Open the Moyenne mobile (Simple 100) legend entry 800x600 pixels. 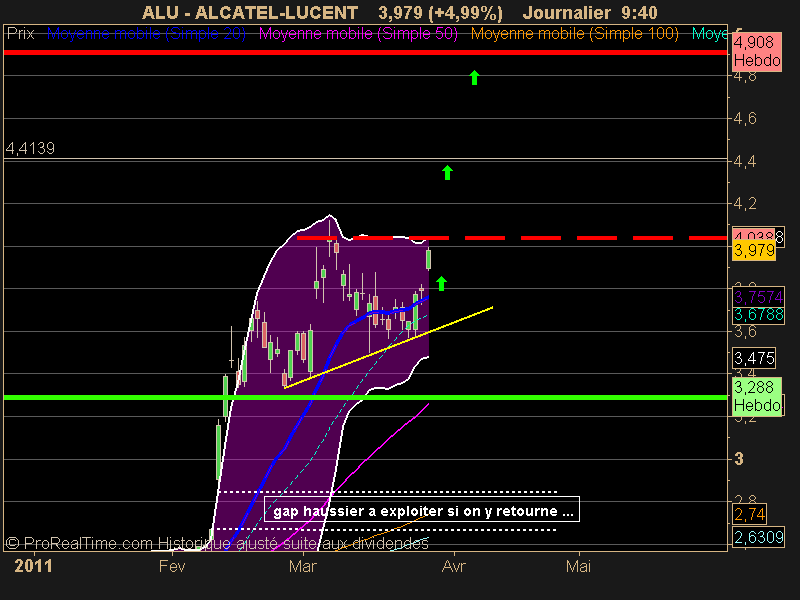pyautogui.click(x=574, y=34)
